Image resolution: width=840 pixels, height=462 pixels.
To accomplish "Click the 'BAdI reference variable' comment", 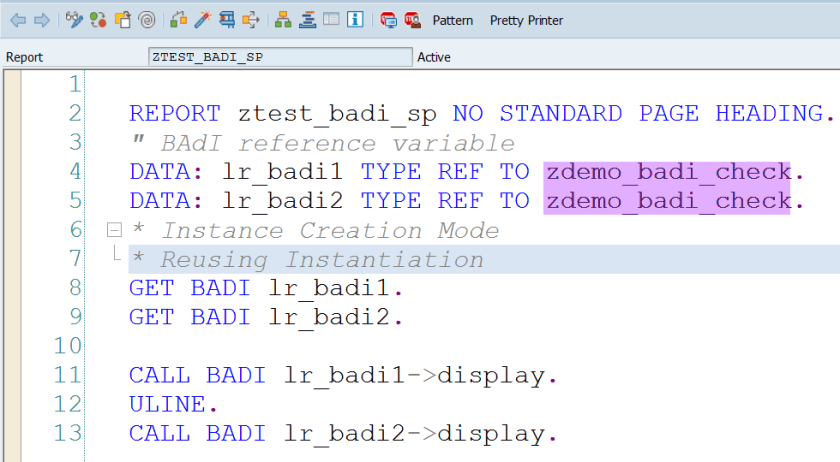I will (x=338, y=143).
